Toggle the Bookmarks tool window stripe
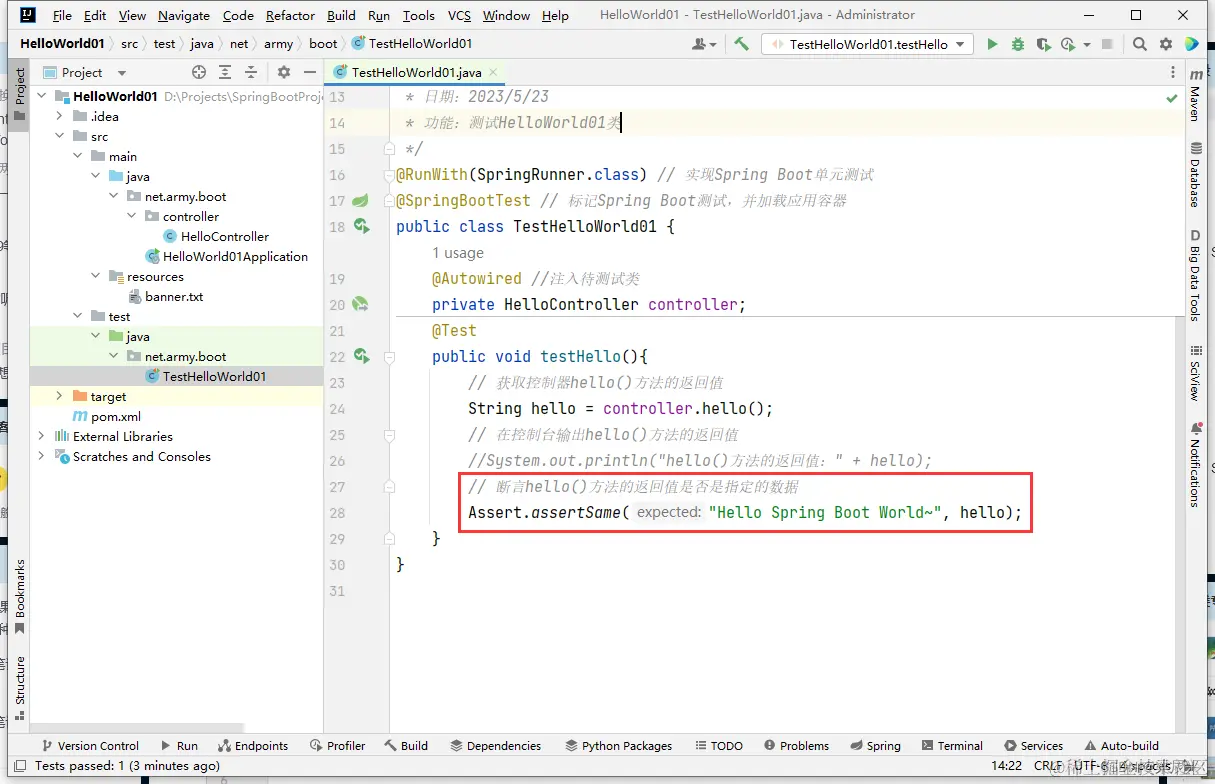Screen dimensions: 1215x784 click(20, 596)
